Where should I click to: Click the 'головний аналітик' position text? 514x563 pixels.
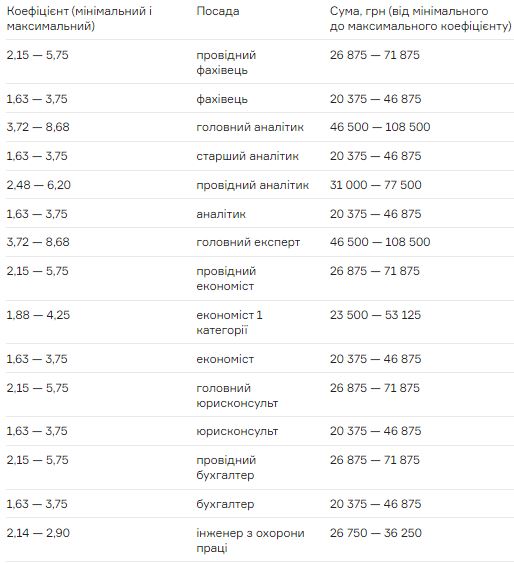coord(250,127)
